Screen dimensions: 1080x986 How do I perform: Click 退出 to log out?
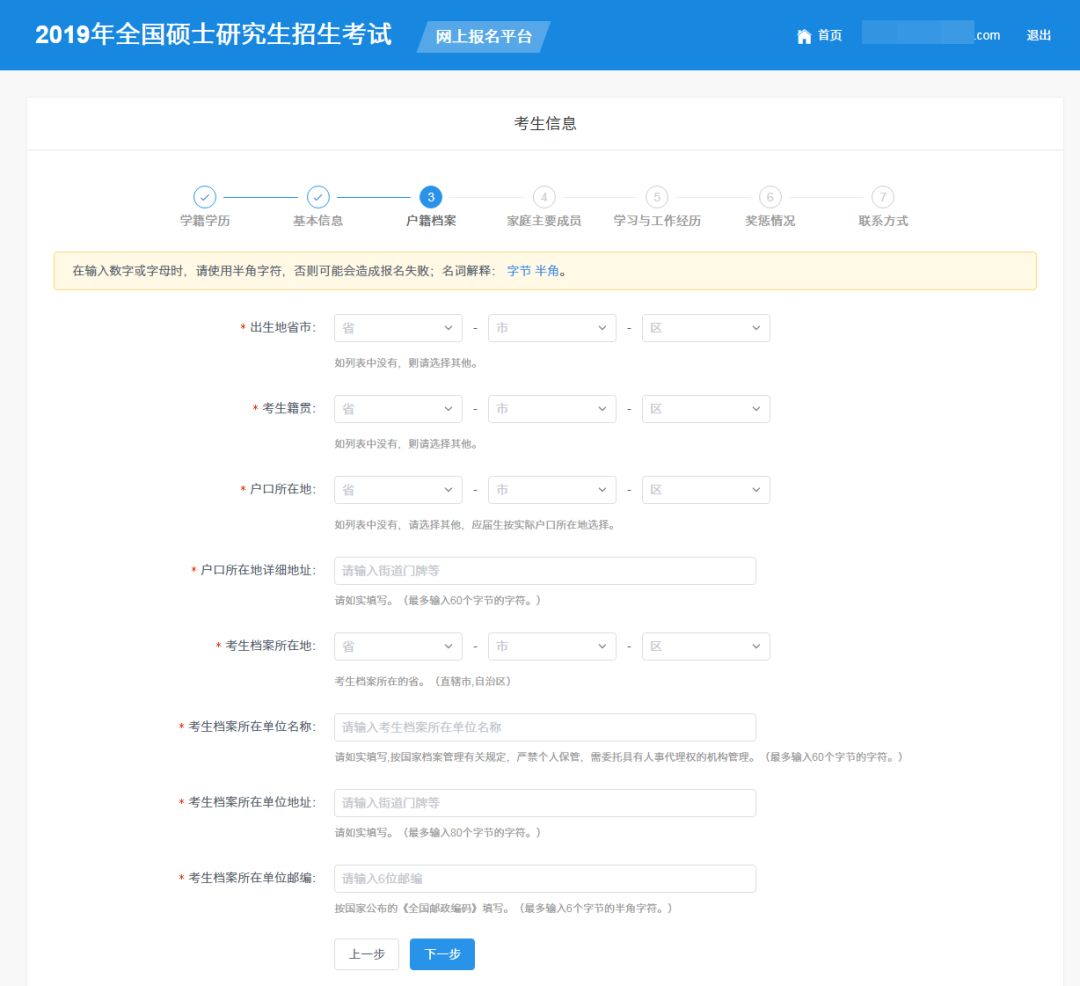coord(1039,36)
